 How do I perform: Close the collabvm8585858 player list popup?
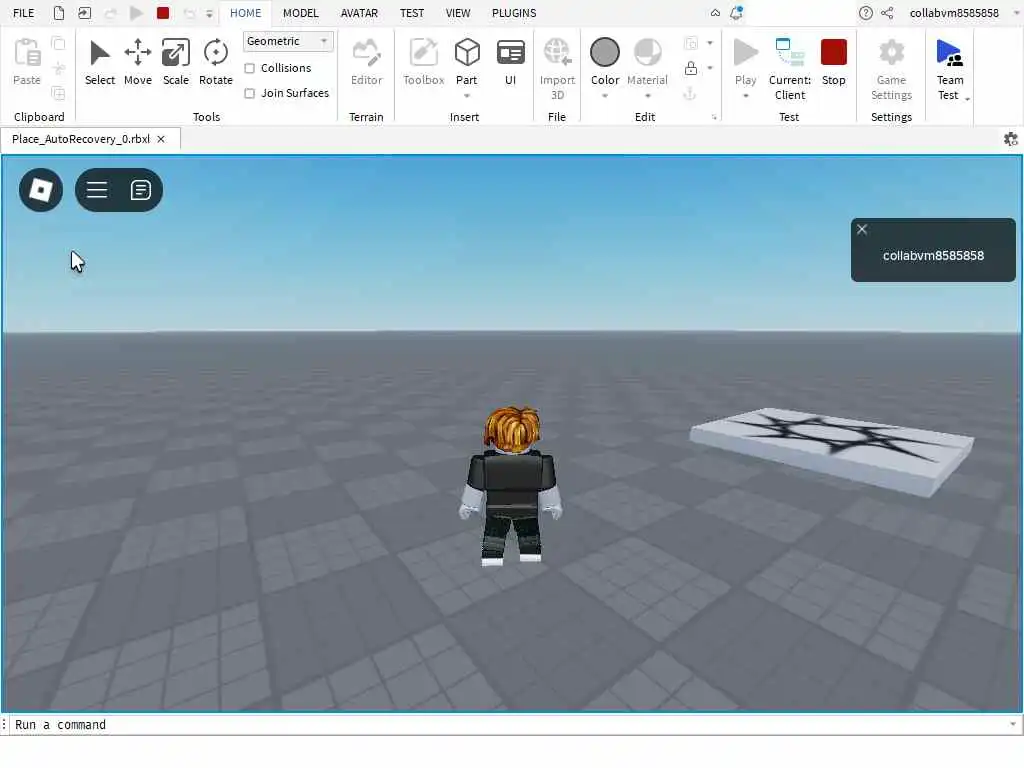(x=862, y=229)
